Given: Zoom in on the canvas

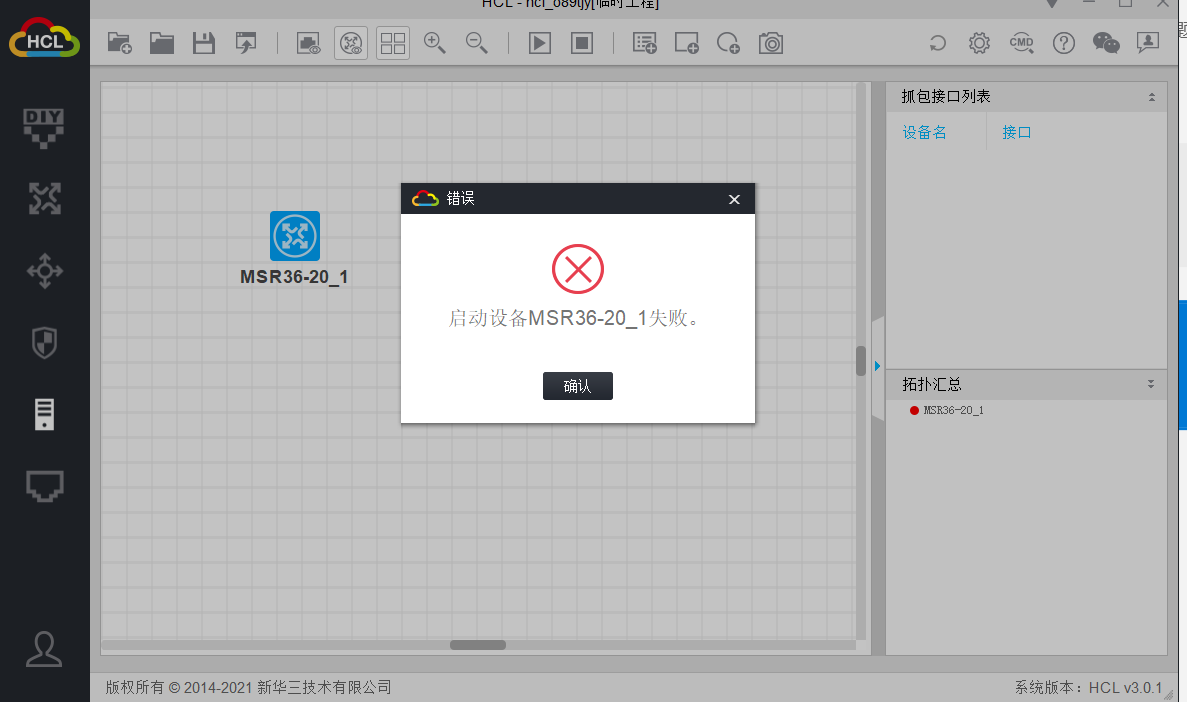Looking at the screenshot, I should pyautogui.click(x=435, y=43).
